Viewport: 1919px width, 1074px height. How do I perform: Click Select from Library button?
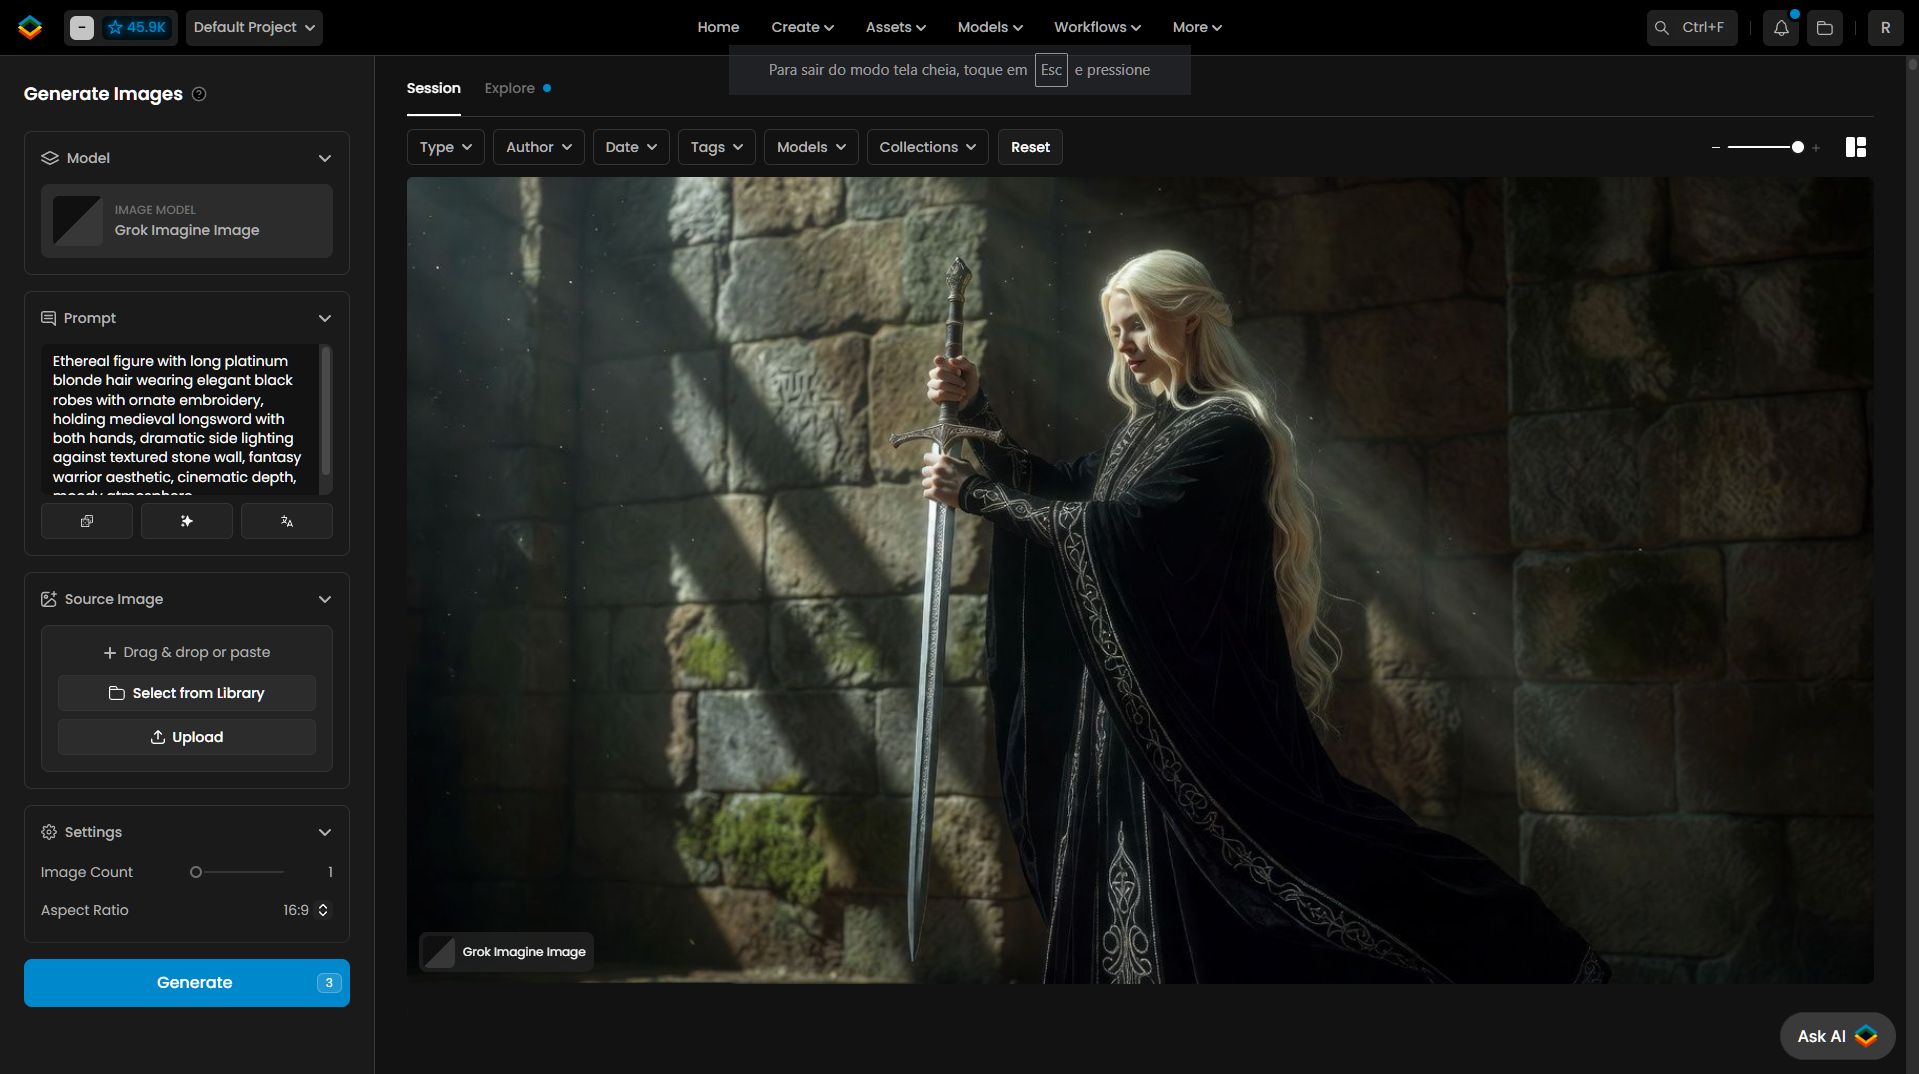point(187,693)
